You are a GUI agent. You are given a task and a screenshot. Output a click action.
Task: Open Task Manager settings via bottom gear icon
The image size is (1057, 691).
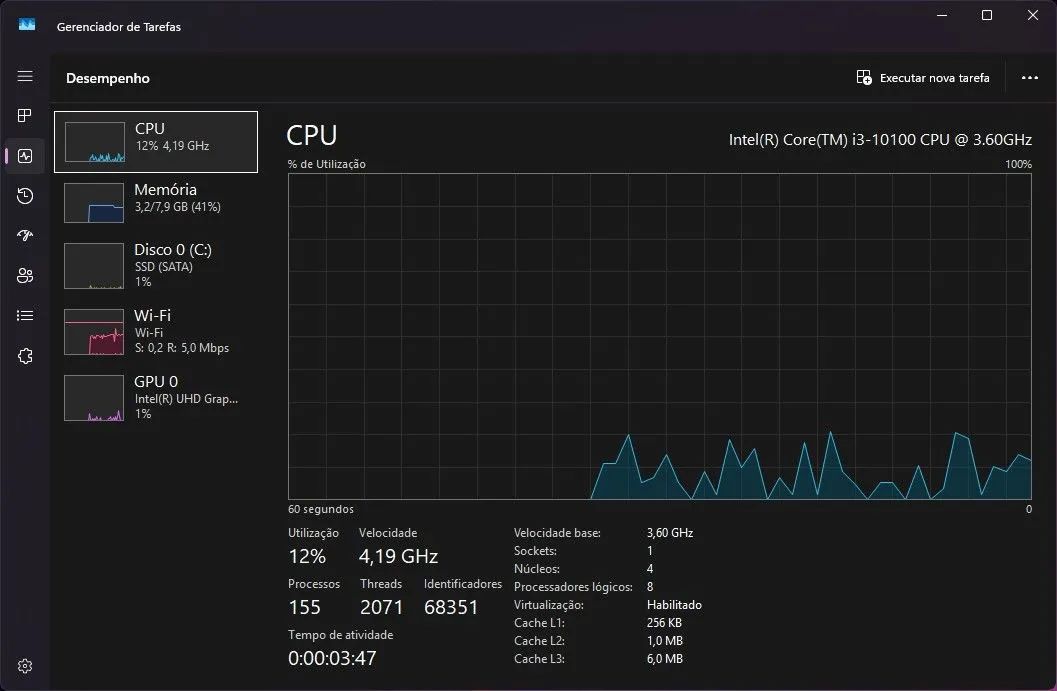[x=25, y=665]
